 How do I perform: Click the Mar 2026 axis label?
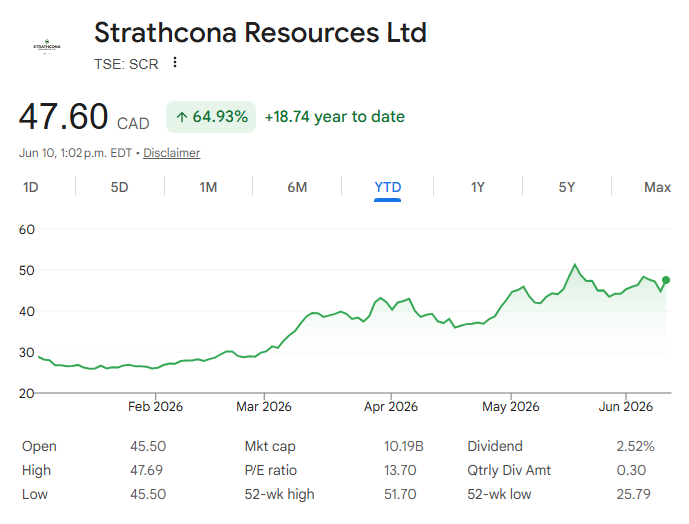pos(264,407)
